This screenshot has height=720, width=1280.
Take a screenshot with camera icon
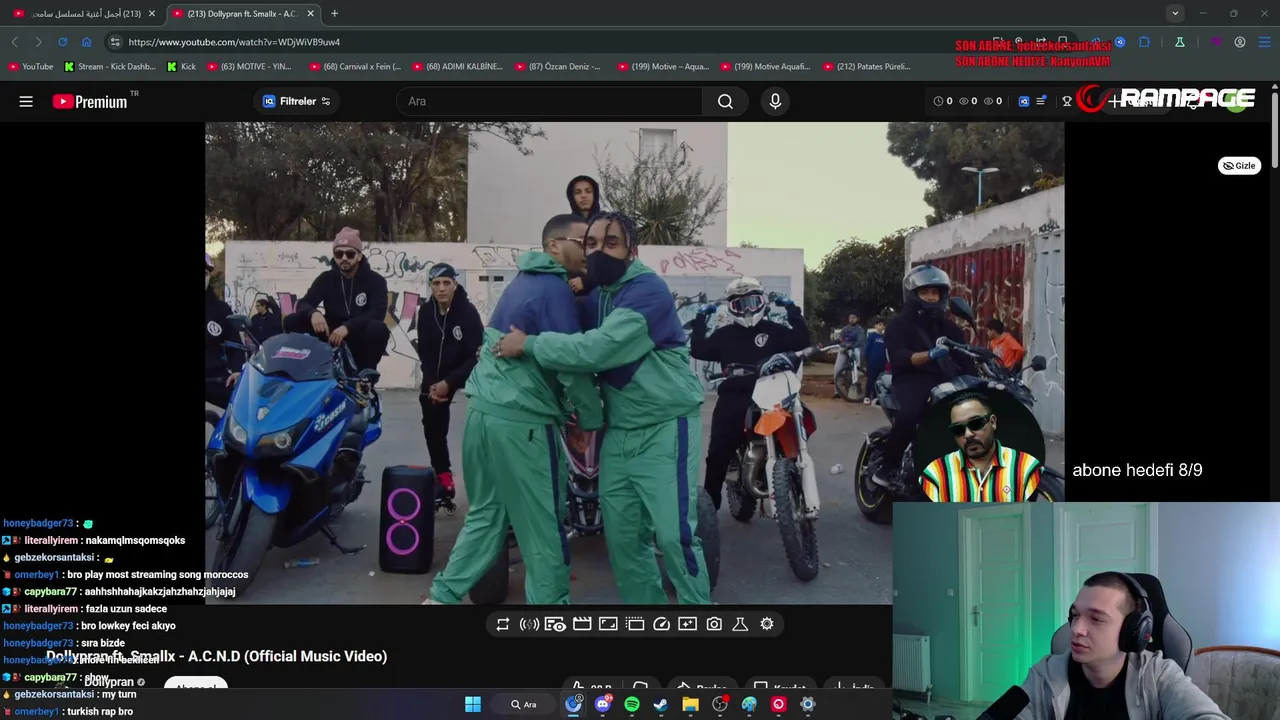tap(714, 624)
